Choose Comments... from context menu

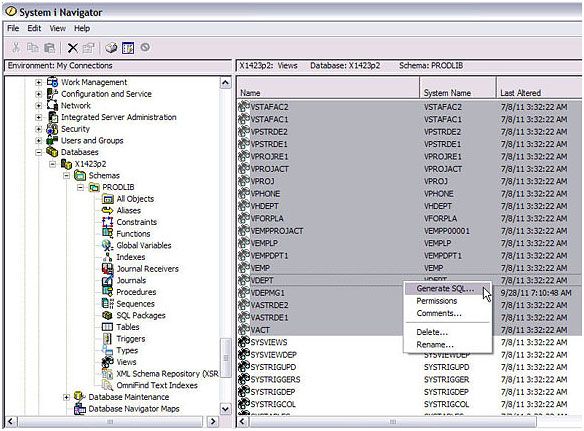pyautogui.click(x=448, y=313)
